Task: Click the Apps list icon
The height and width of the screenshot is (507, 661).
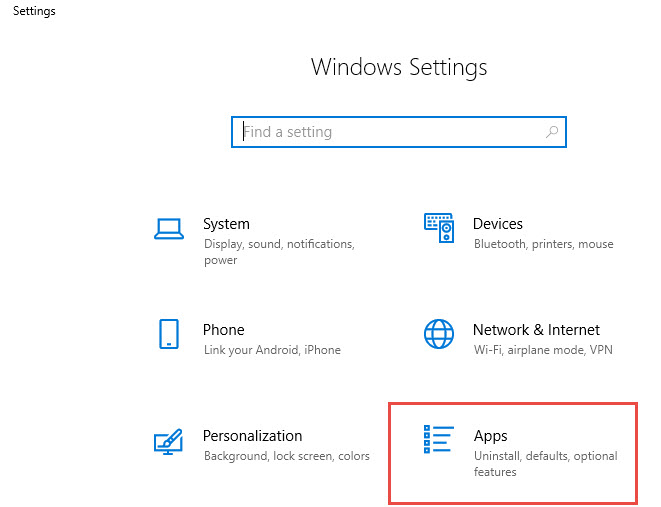Action: click(x=438, y=441)
